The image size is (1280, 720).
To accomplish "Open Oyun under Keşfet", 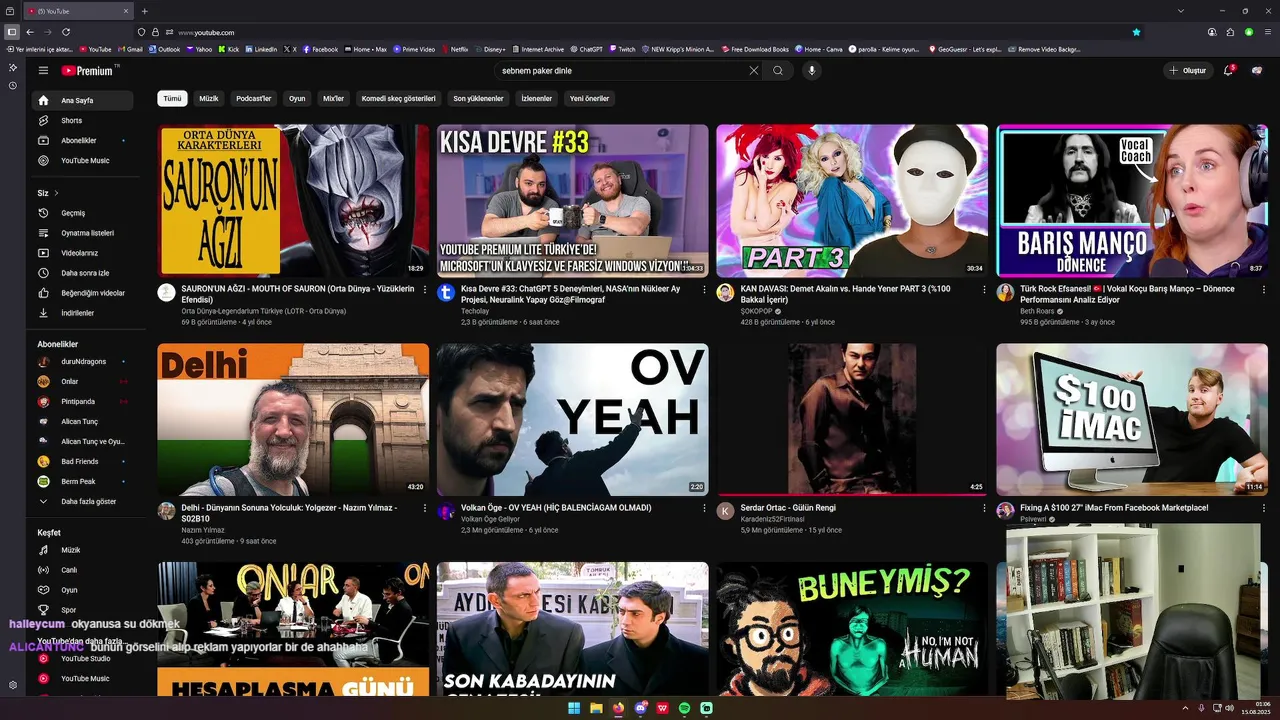I will coord(82,590).
